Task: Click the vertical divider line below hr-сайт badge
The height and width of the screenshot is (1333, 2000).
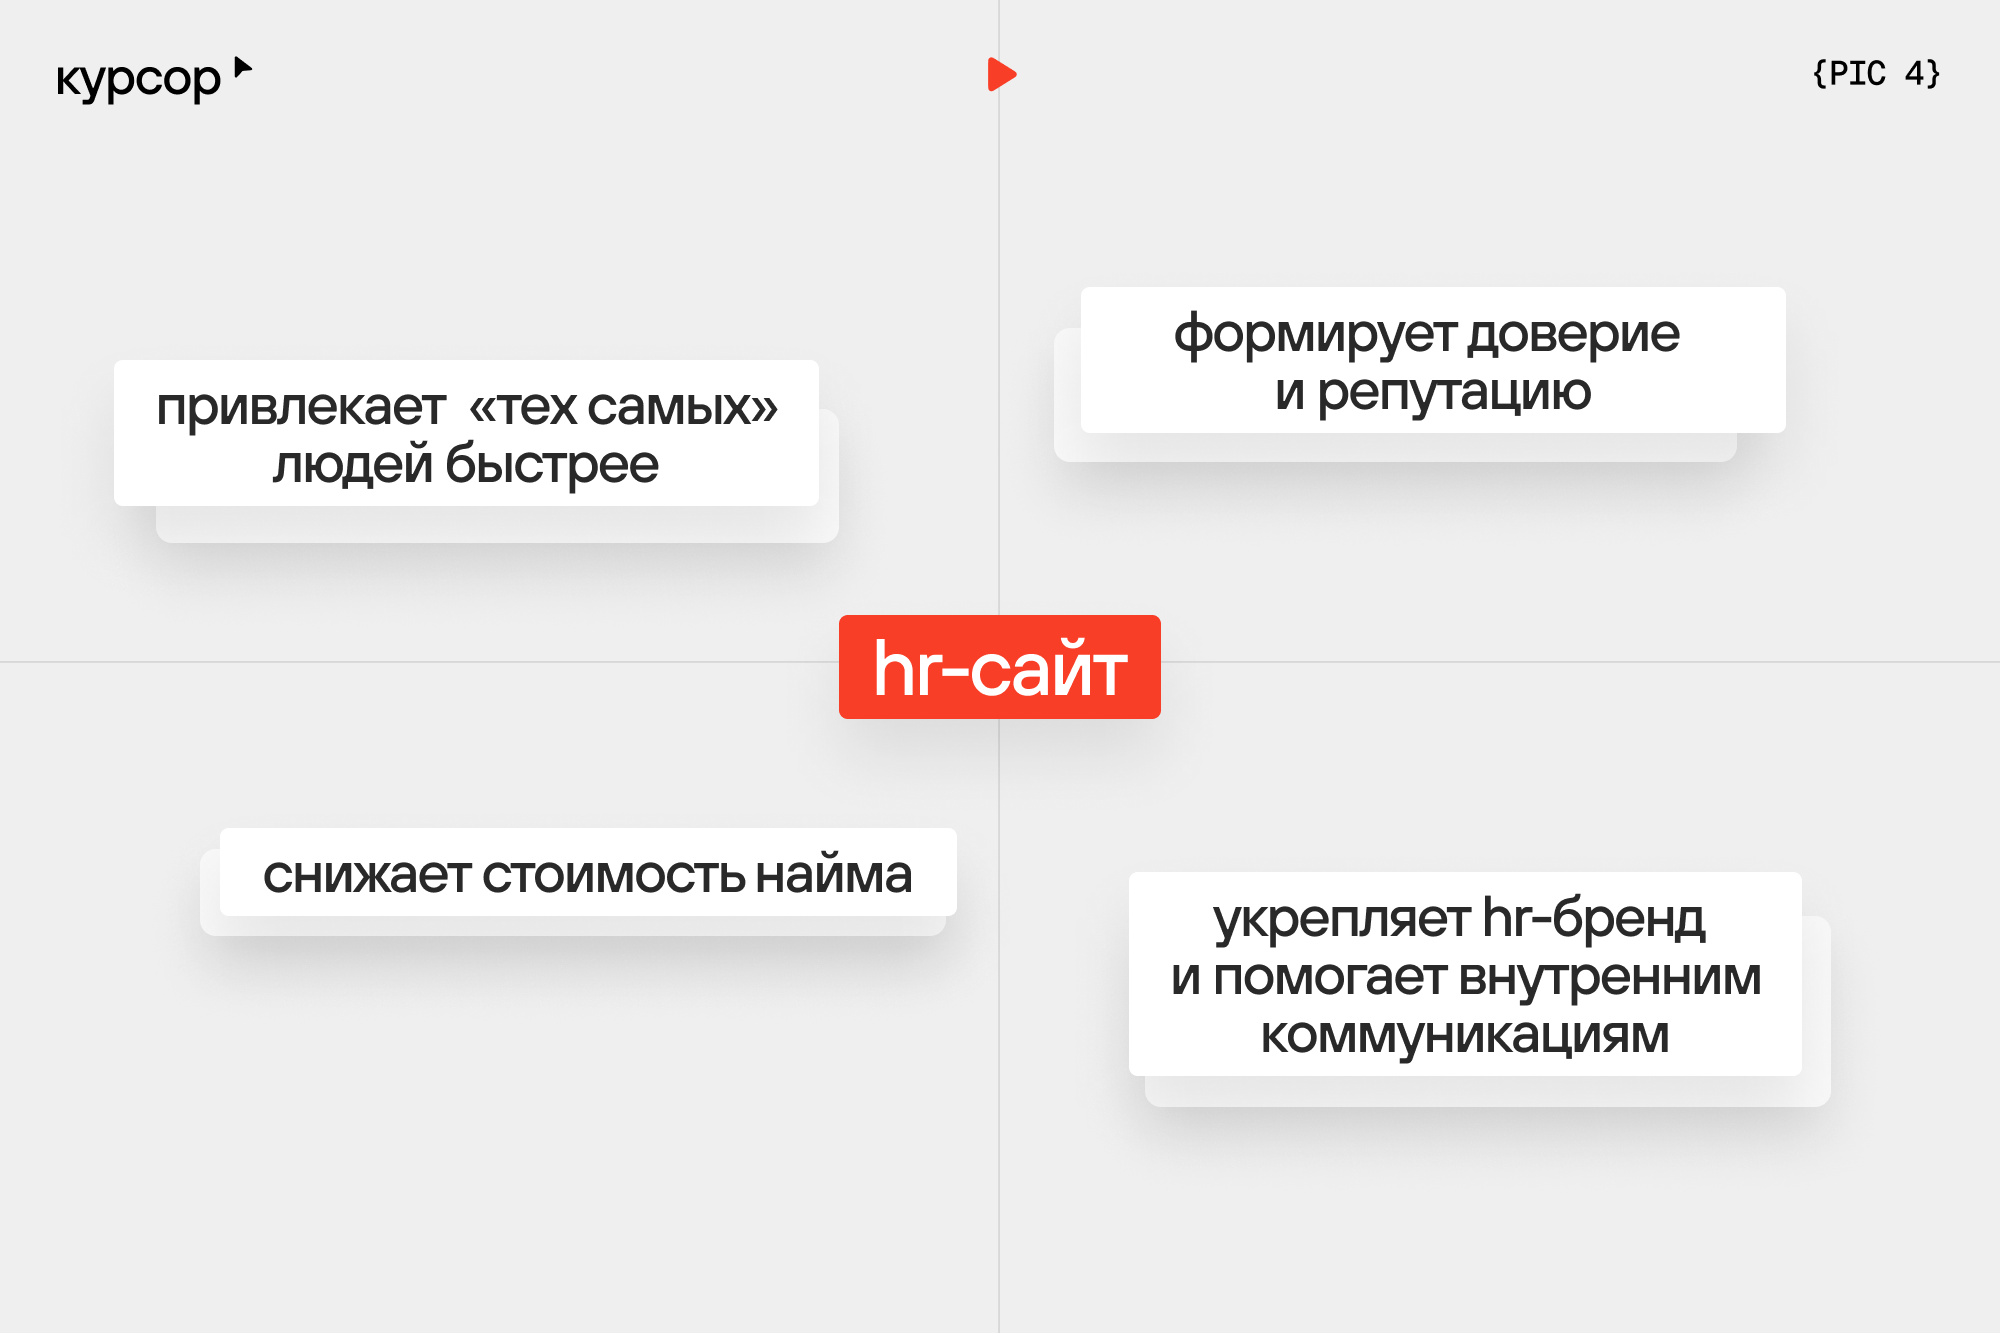Action: click(999, 1000)
